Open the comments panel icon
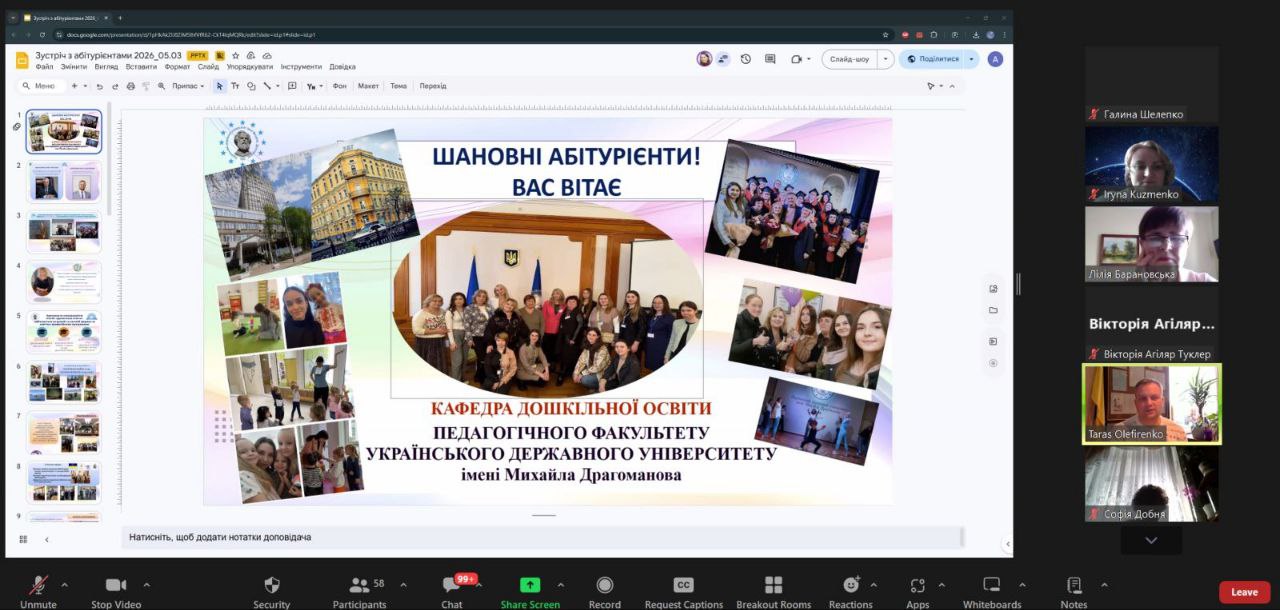The image size is (1280, 610). pos(770,59)
